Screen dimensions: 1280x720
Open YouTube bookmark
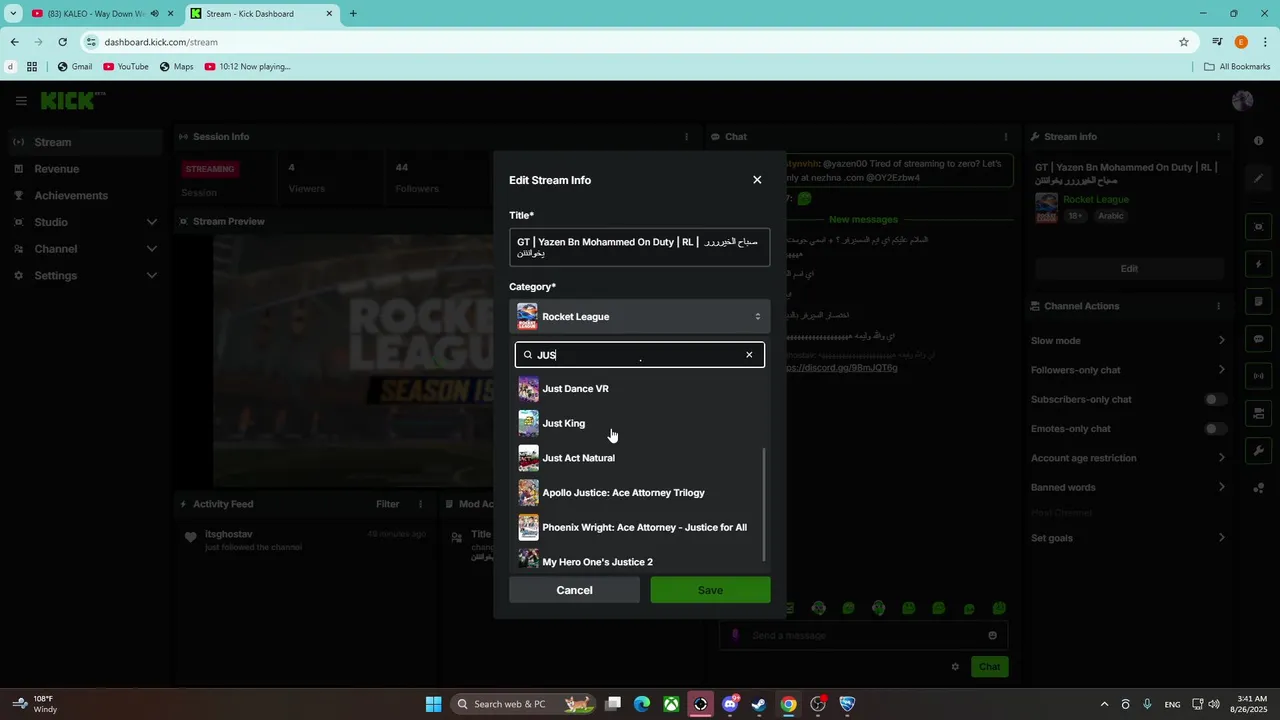coord(126,67)
